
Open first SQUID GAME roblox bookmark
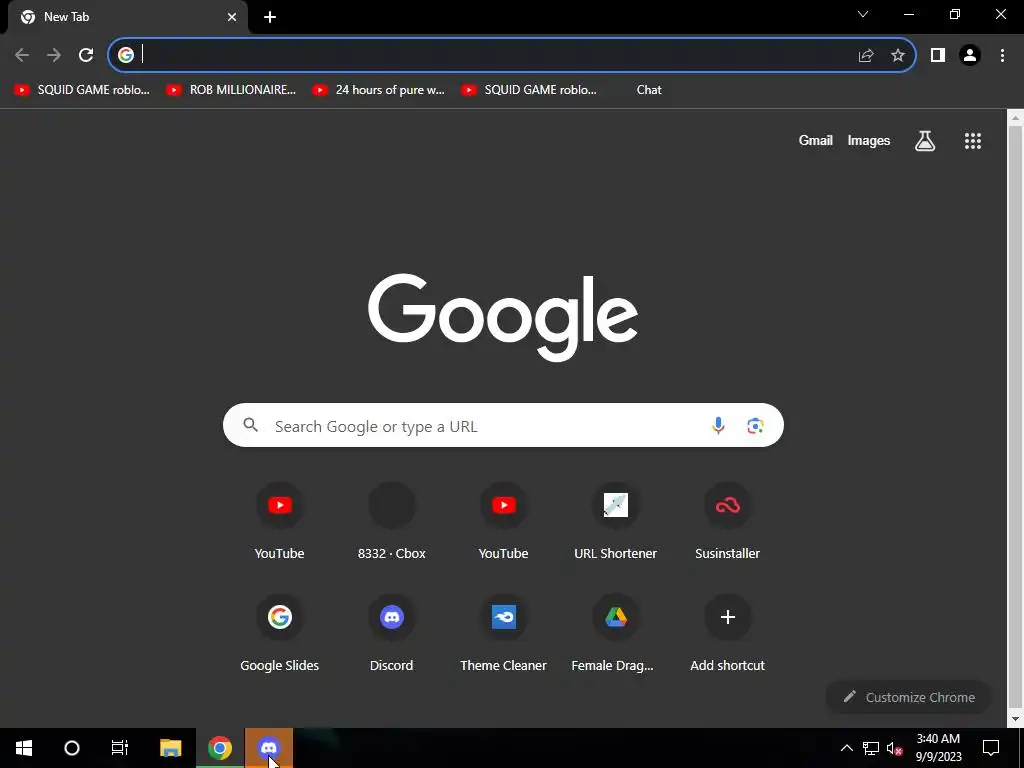(x=82, y=90)
